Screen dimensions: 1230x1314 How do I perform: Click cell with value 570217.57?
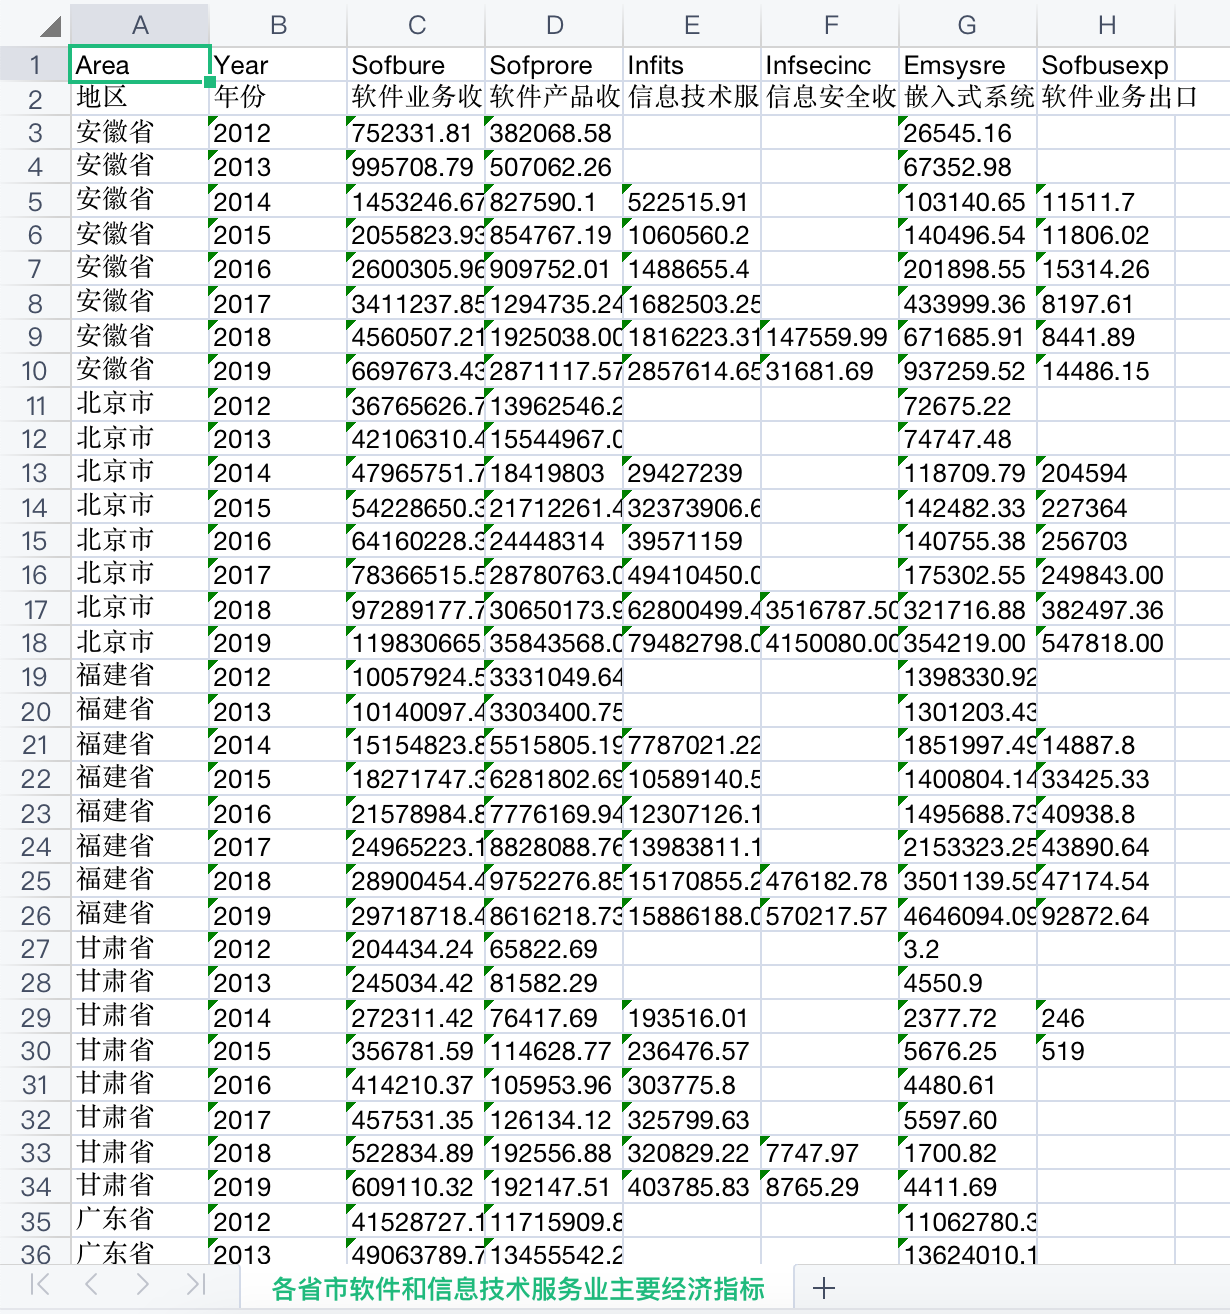point(830,915)
